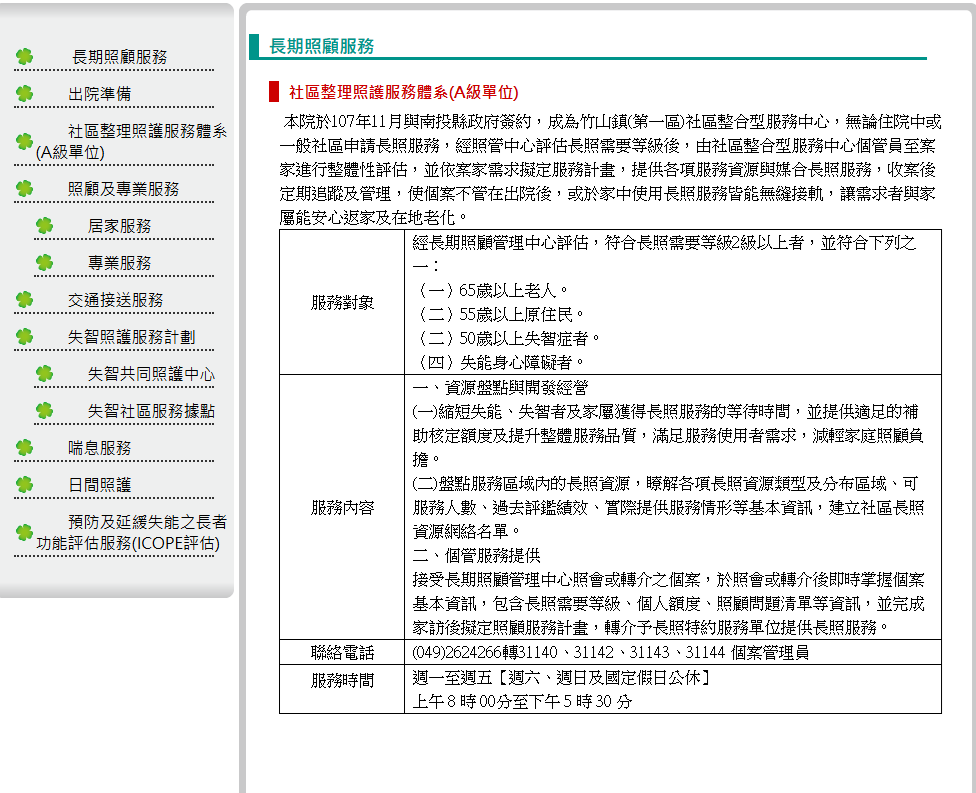Open 日間照護 link
976x793 pixels.
(100, 485)
